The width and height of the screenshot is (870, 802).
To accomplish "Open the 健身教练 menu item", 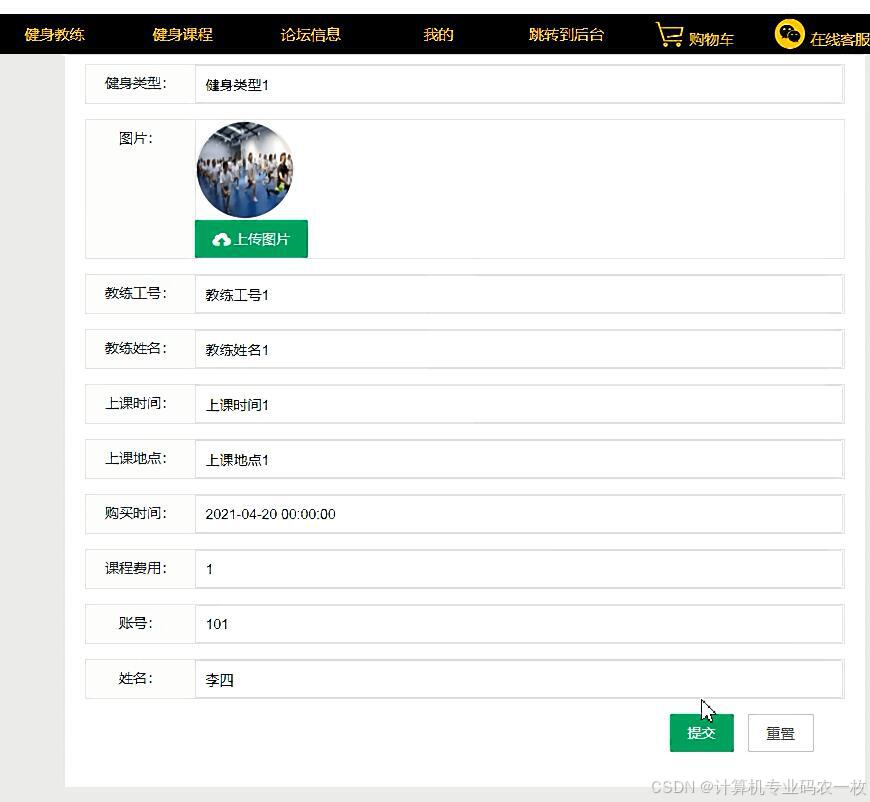I will [54, 34].
